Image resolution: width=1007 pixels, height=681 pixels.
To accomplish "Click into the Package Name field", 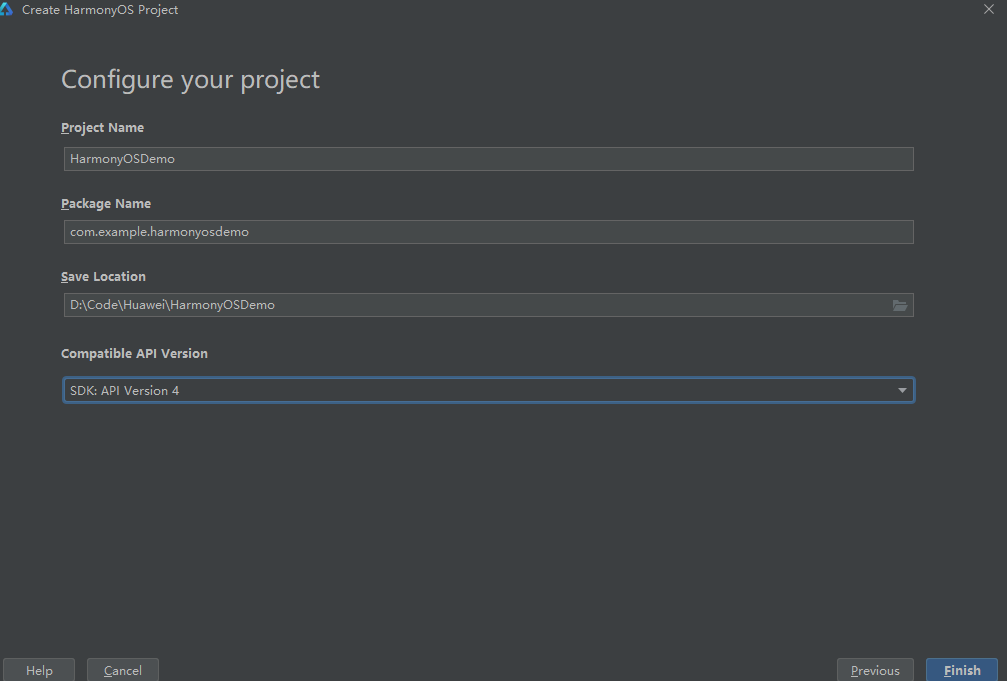I will 487,232.
